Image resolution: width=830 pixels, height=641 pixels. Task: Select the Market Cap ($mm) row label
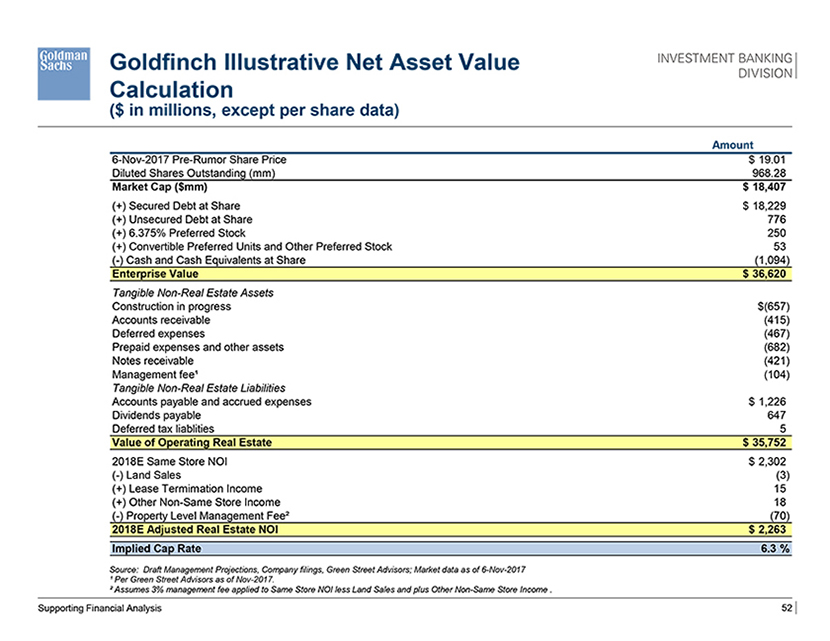(158, 186)
